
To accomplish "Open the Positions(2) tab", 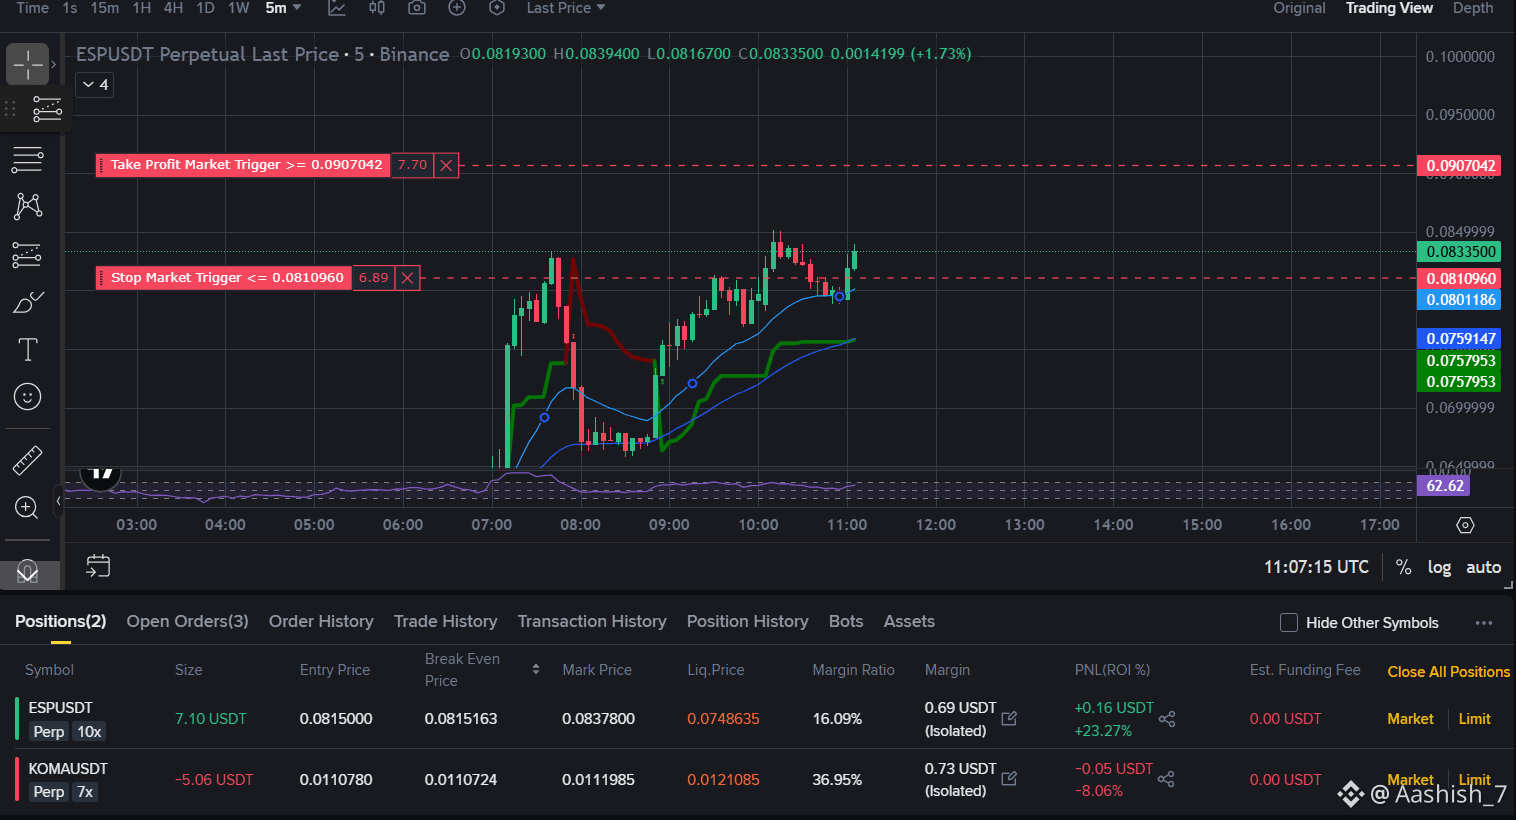I will 60,621.
